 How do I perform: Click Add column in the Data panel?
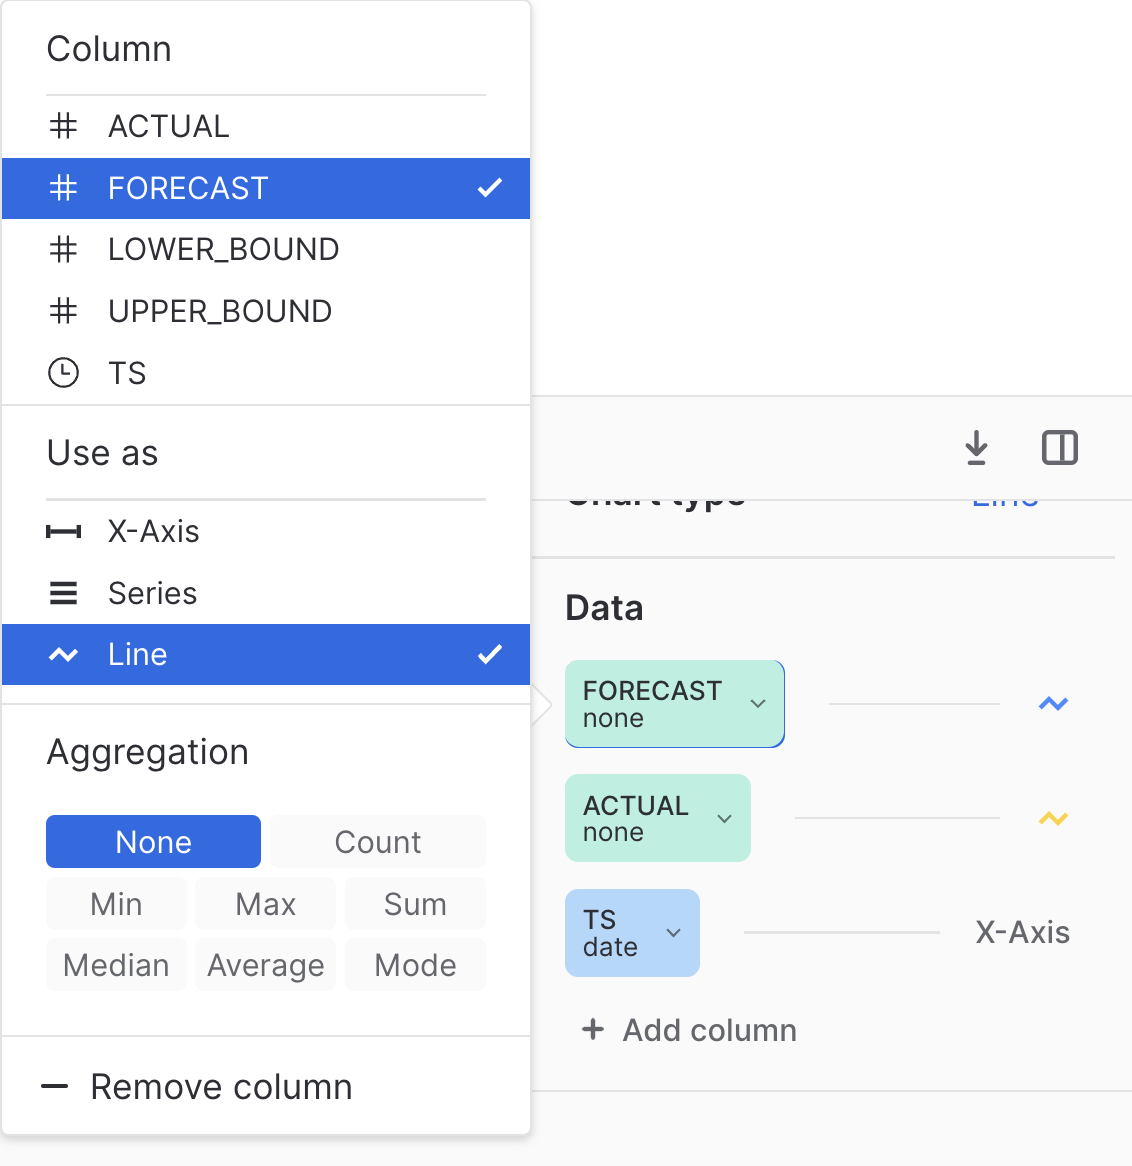point(689,1030)
